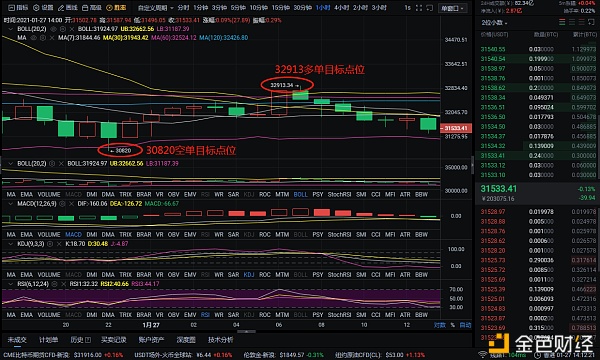The width and height of the screenshot is (600, 360).
Task: Open settings for main BOLL indicator
Action: pyautogui.click(x=63, y=29)
